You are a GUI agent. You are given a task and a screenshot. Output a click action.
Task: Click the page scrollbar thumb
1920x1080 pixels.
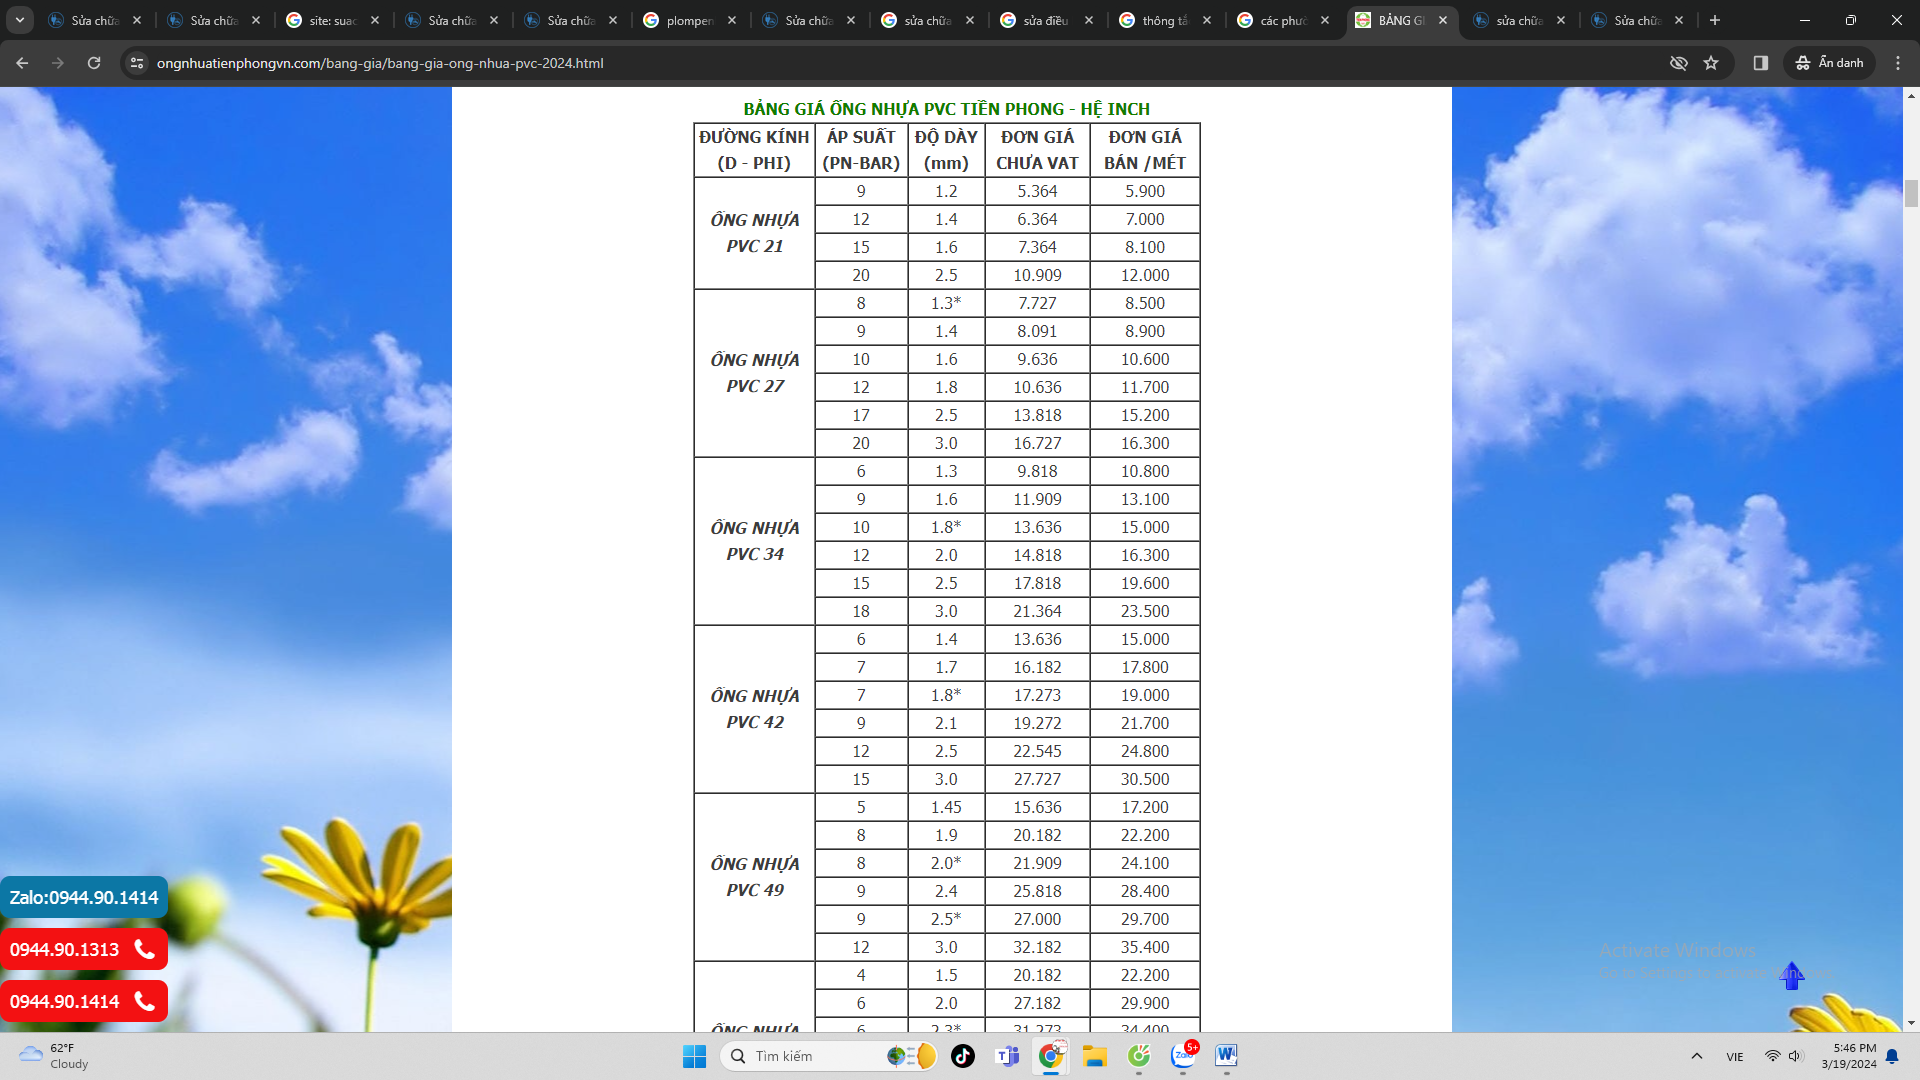click(1911, 193)
